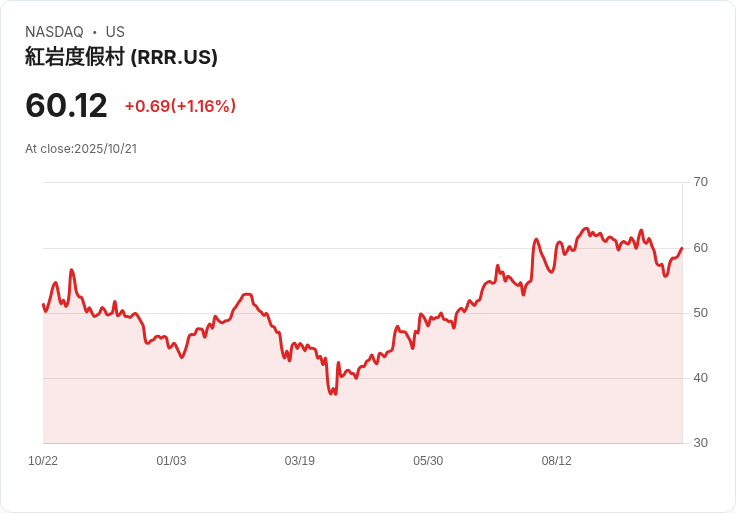Click the current price 60.12

coord(66,105)
